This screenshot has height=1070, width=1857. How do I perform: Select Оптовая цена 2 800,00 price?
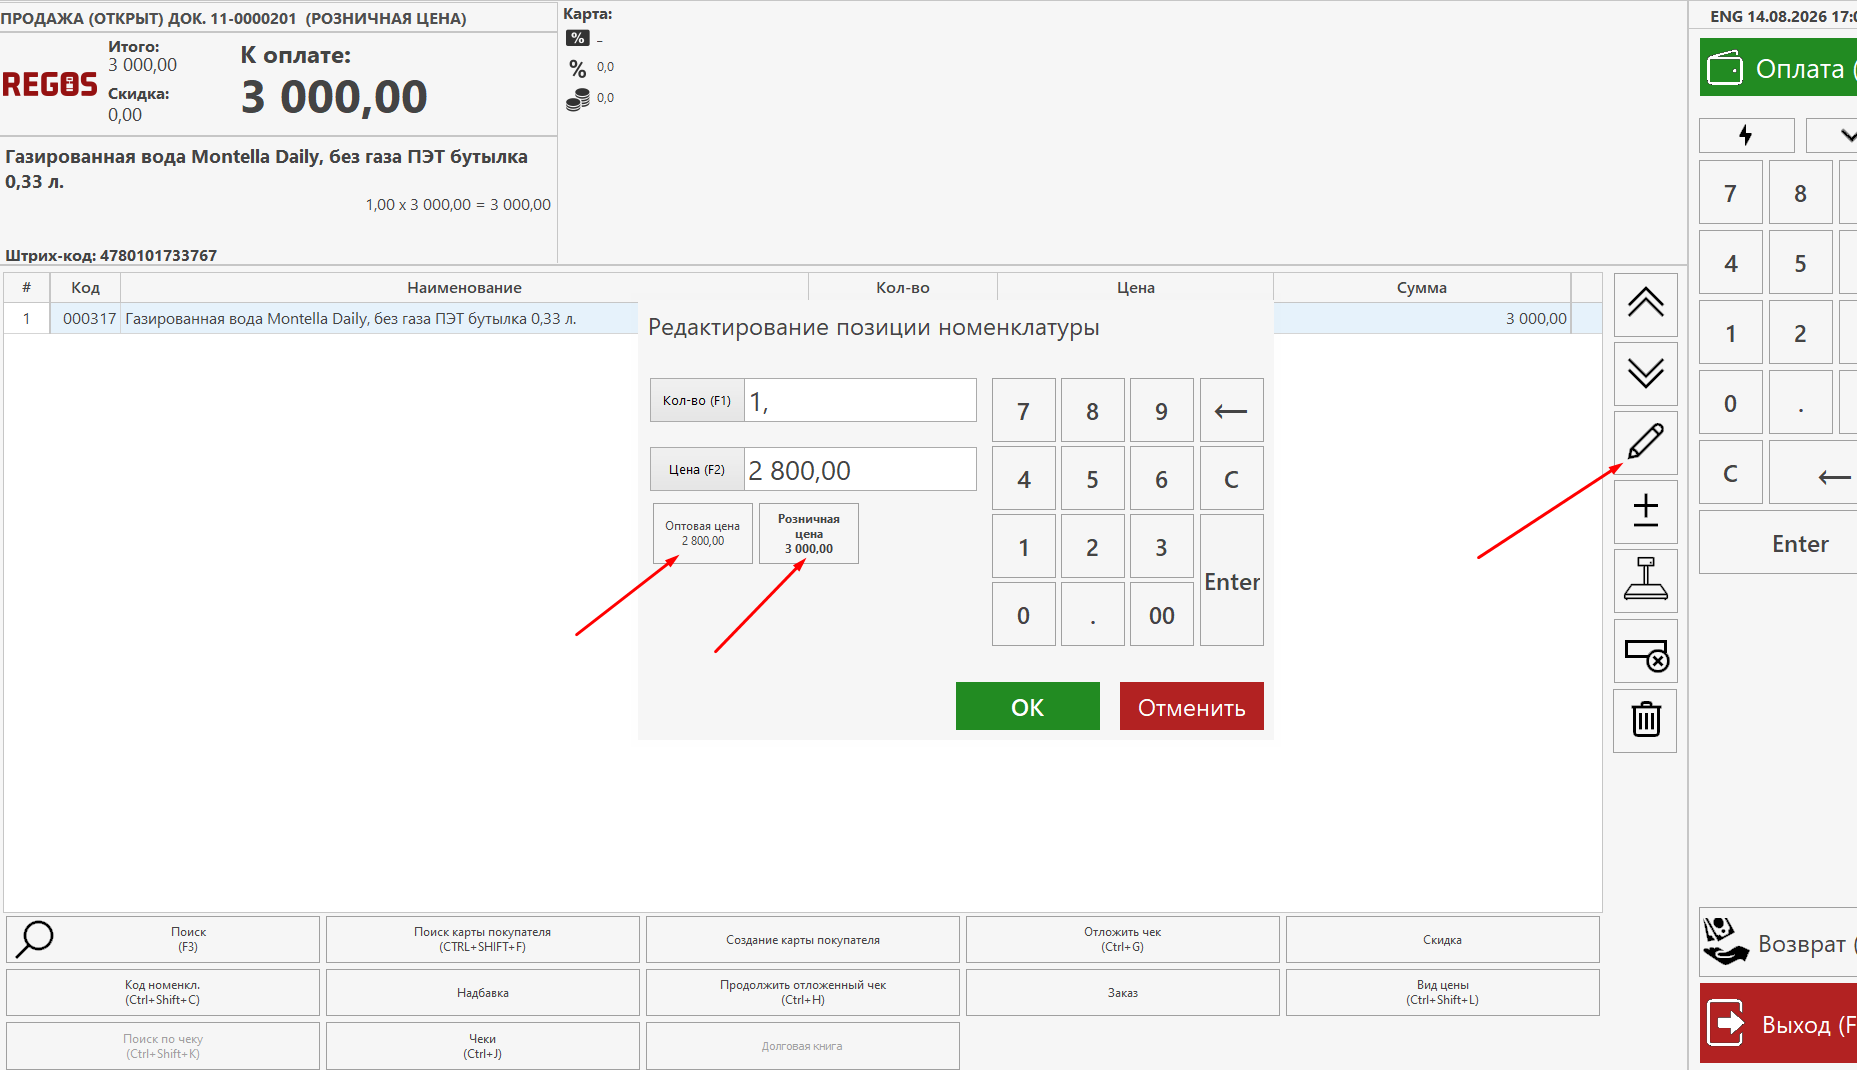pos(703,534)
